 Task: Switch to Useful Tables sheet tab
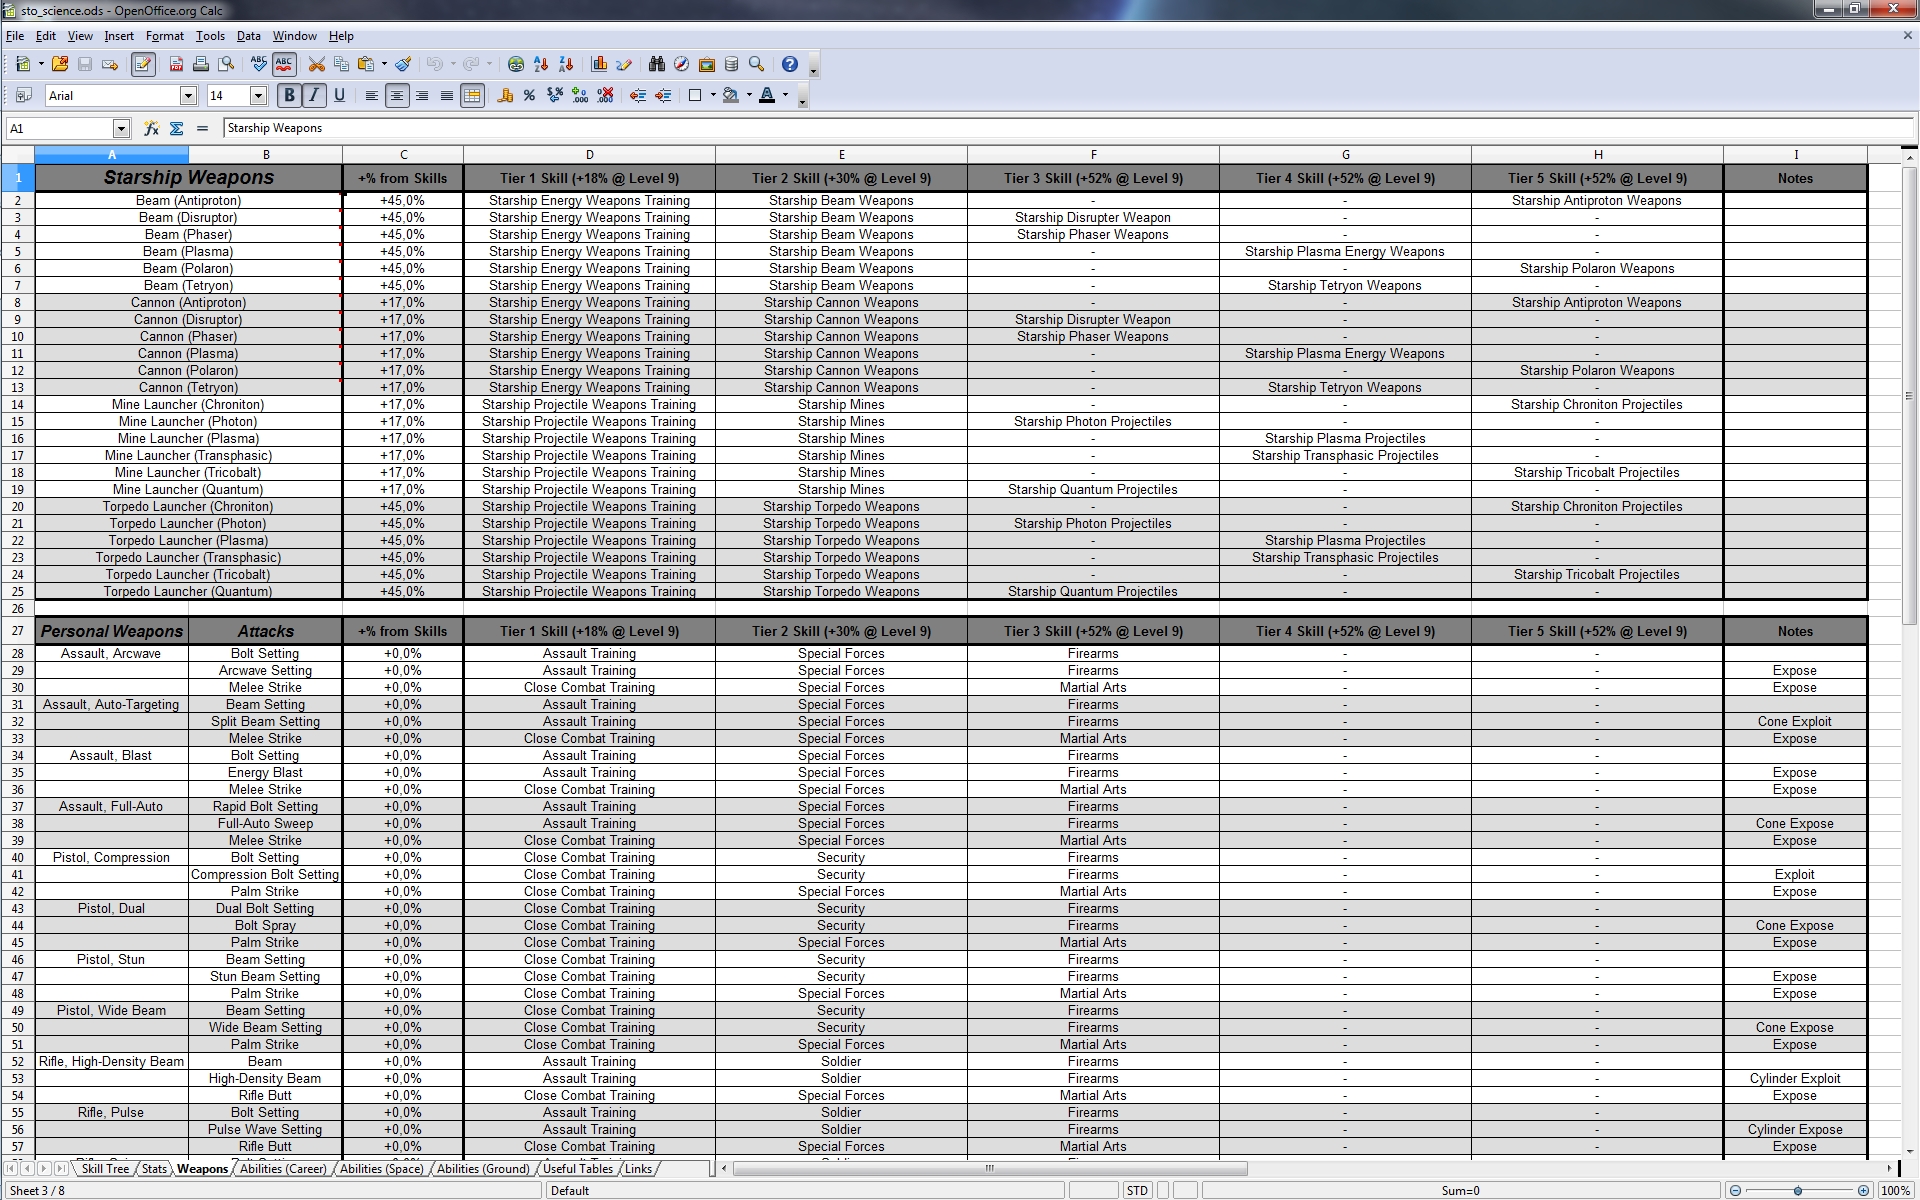click(578, 1169)
